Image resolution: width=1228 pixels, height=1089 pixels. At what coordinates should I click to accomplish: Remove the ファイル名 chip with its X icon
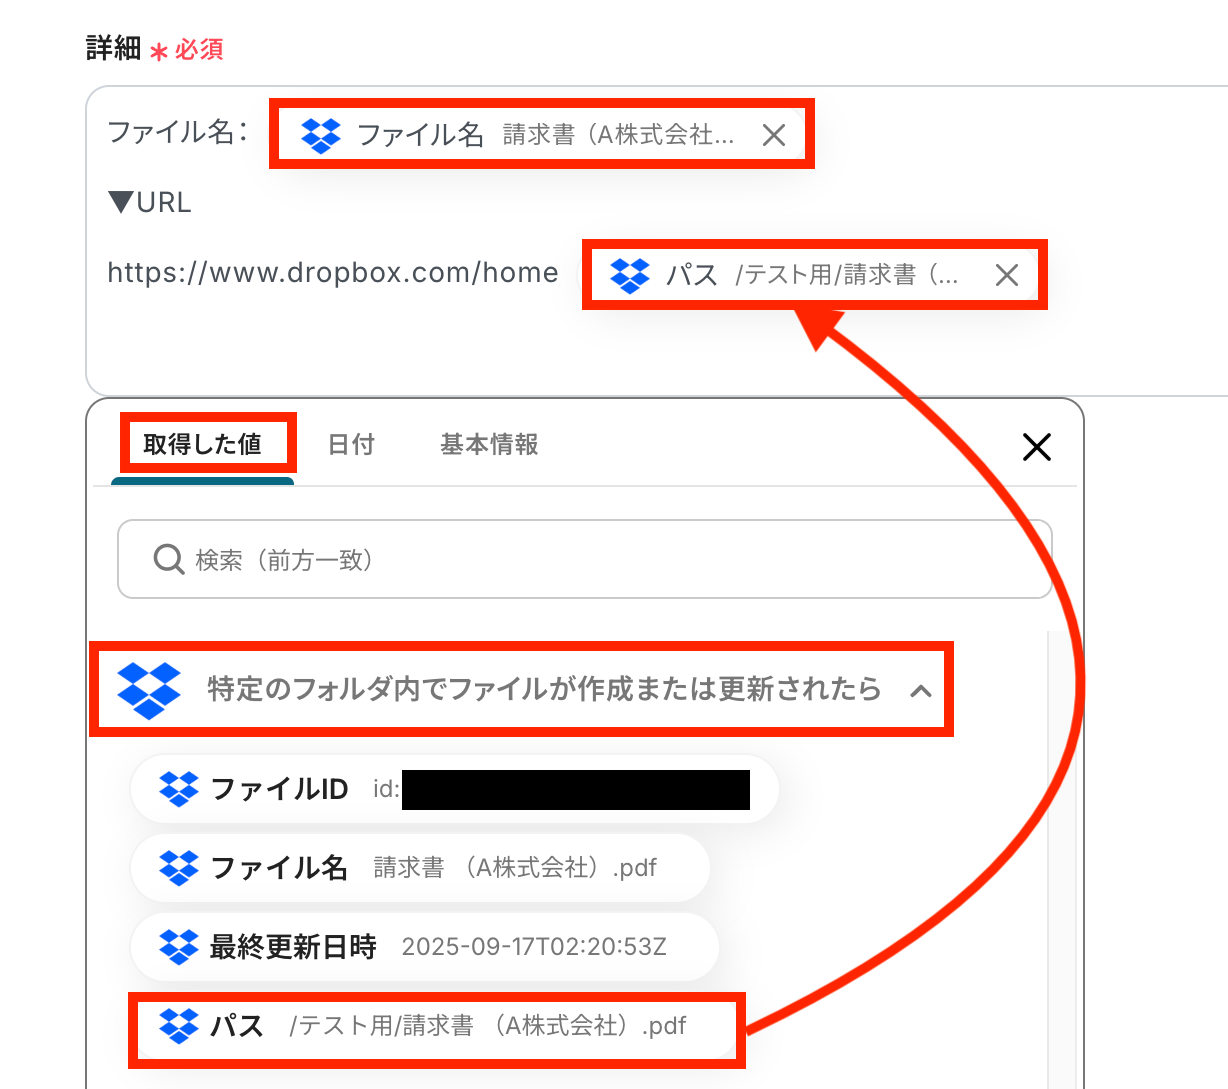point(774,135)
